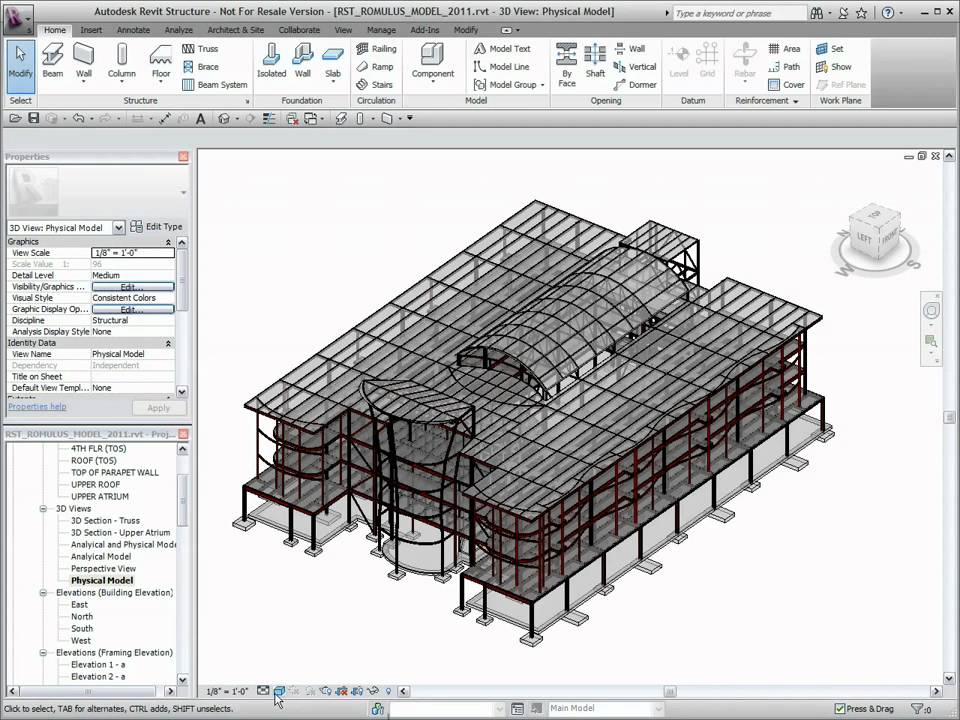Select the Shaft opening tool
960x720 pixels.
pyautogui.click(x=595, y=61)
